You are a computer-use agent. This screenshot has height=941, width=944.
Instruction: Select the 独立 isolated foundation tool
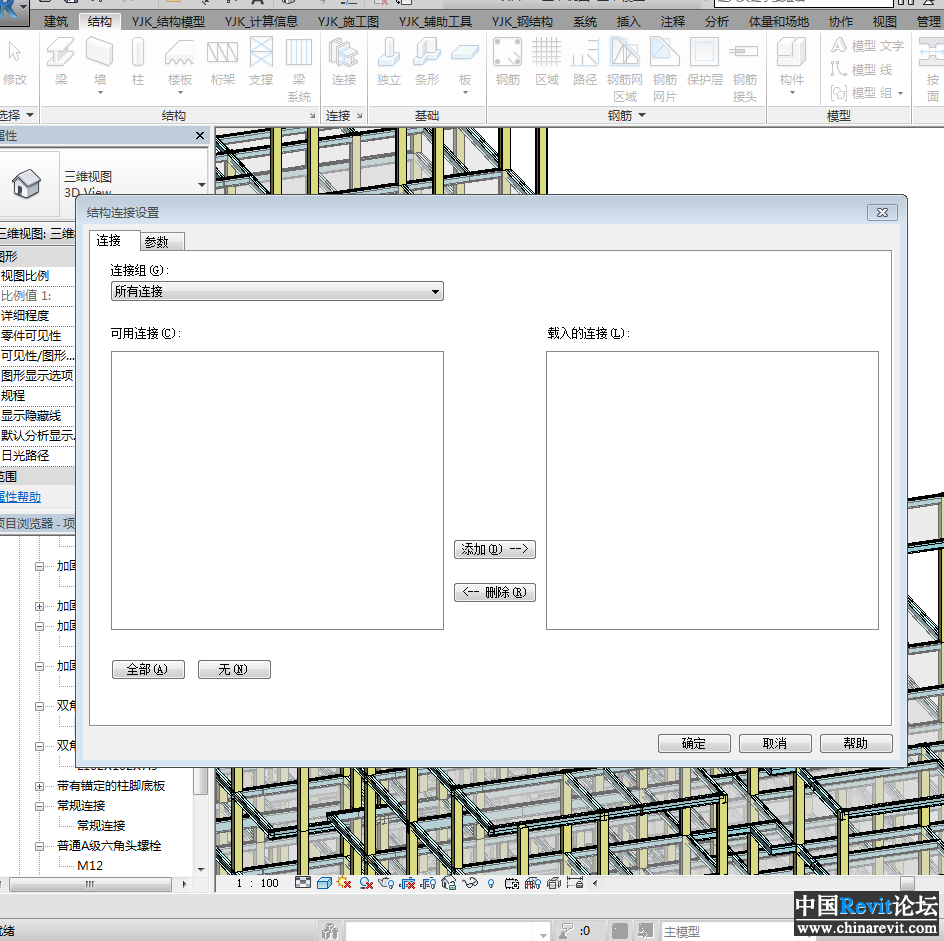click(x=388, y=61)
